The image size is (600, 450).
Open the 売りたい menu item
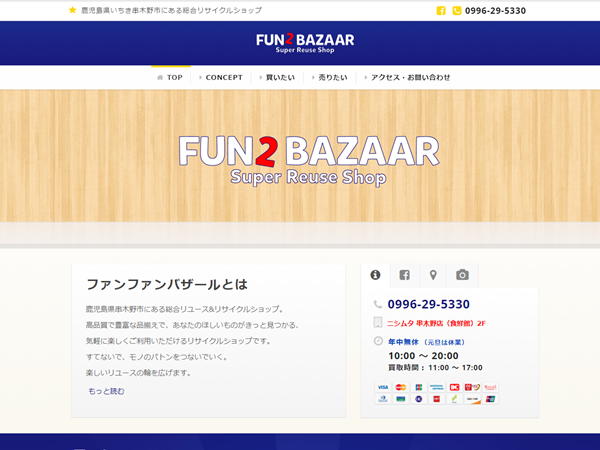pyautogui.click(x=329, y=77)
